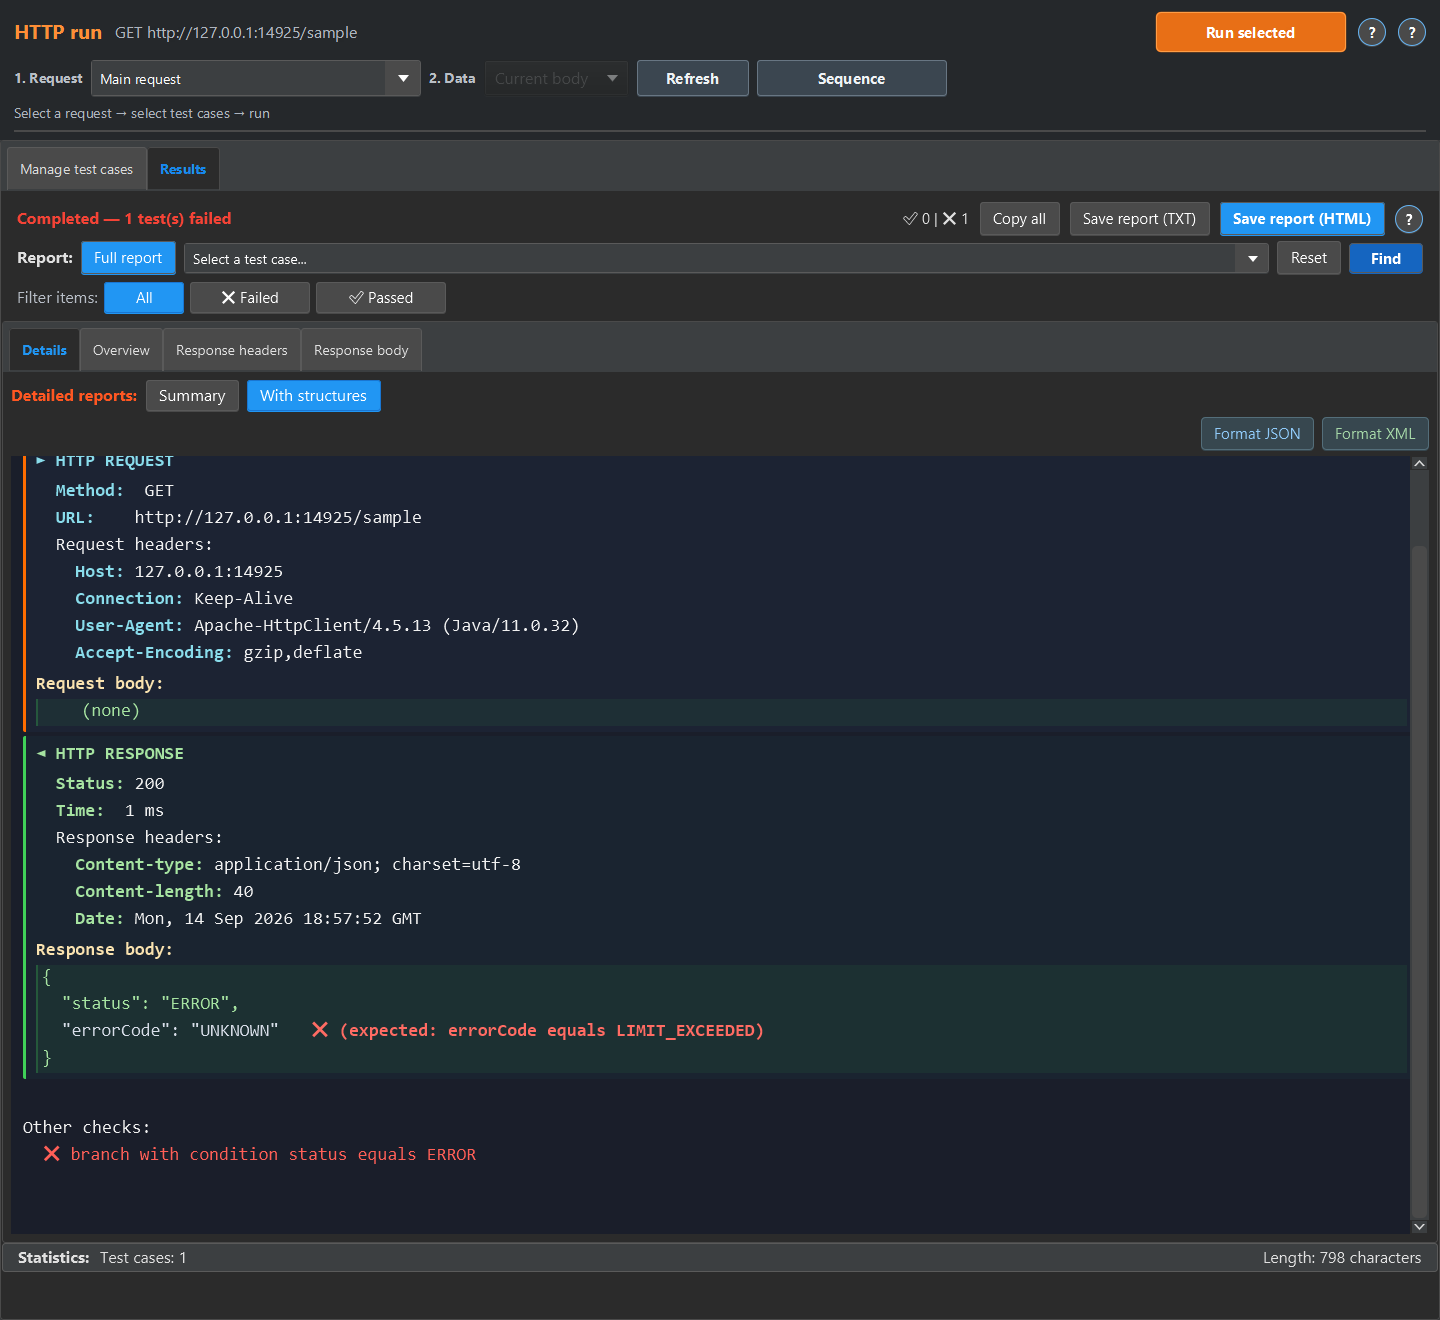Screen dimensions: 1440x1320
Task: Filter items to Passed only
Action: [381, 298]
